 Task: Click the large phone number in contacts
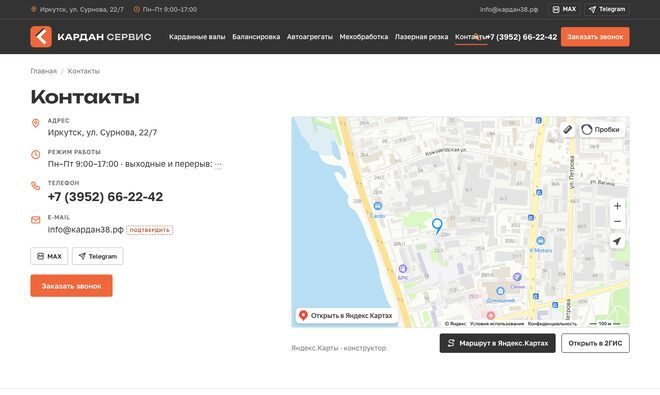pyautogui.click(x=105, y=197)
